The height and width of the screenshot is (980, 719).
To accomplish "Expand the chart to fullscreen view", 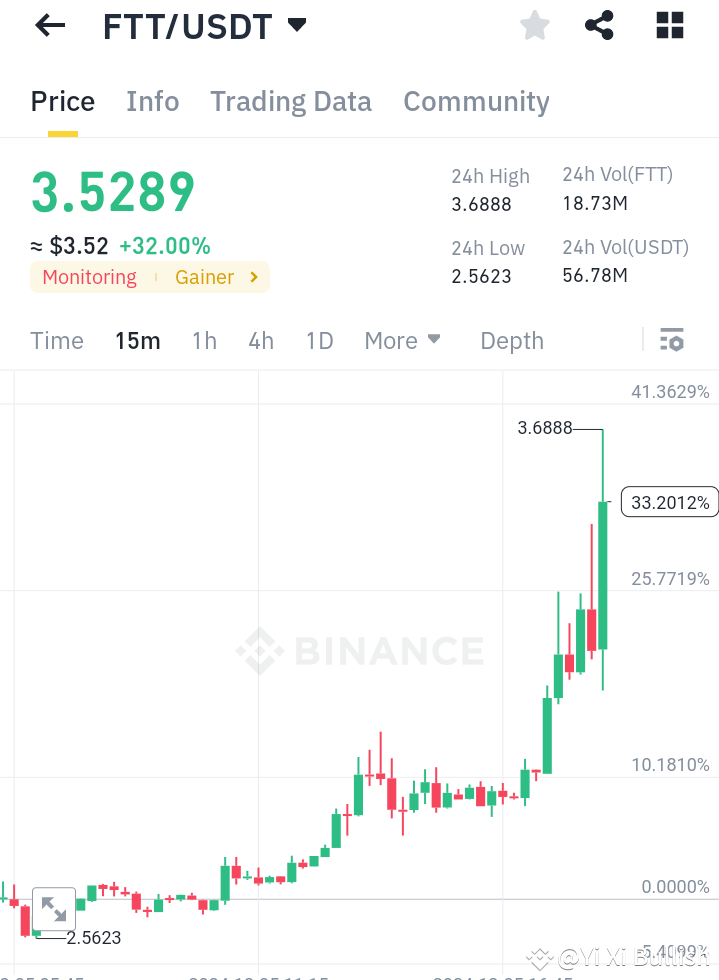I will point(54,910).
